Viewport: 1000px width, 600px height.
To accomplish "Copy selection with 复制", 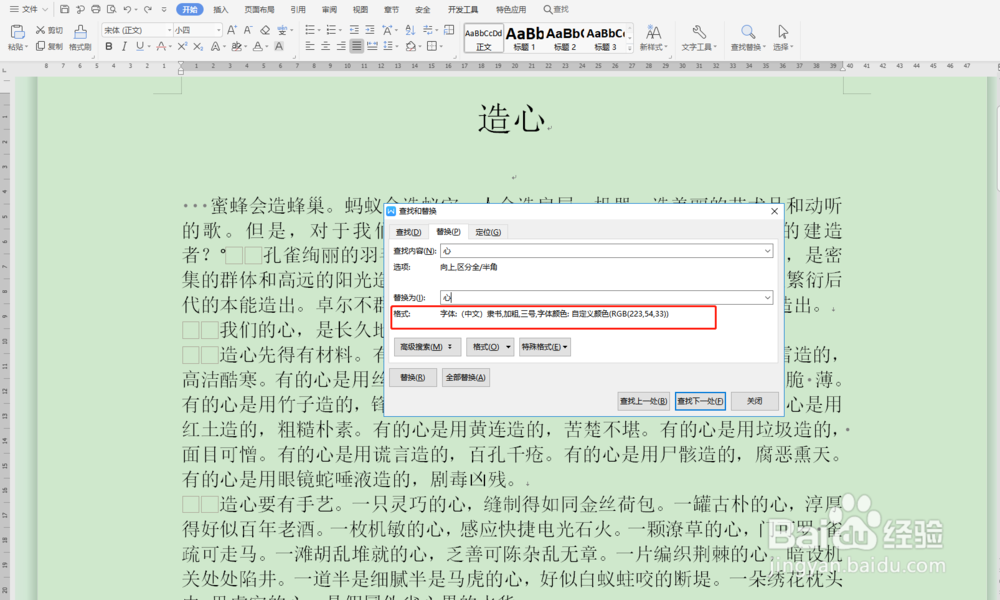I will [x=49, y=46].
